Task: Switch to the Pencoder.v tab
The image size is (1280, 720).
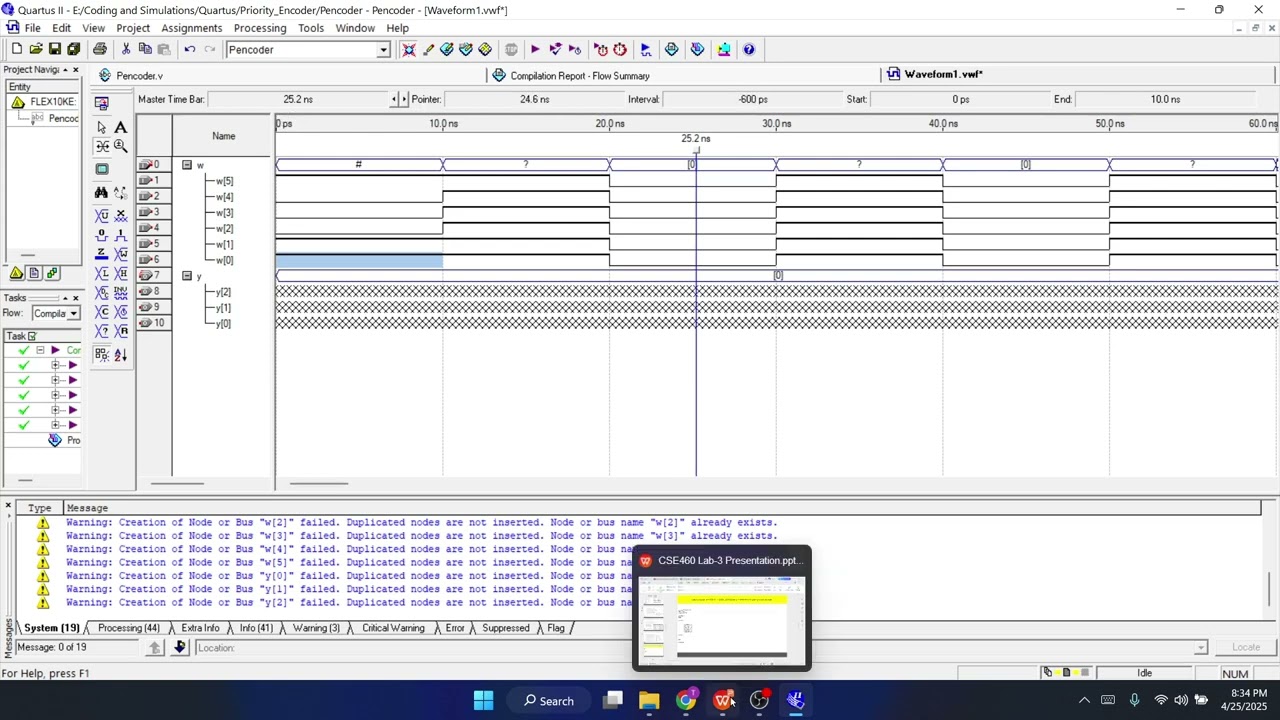Action: click(x=139, y=76)
